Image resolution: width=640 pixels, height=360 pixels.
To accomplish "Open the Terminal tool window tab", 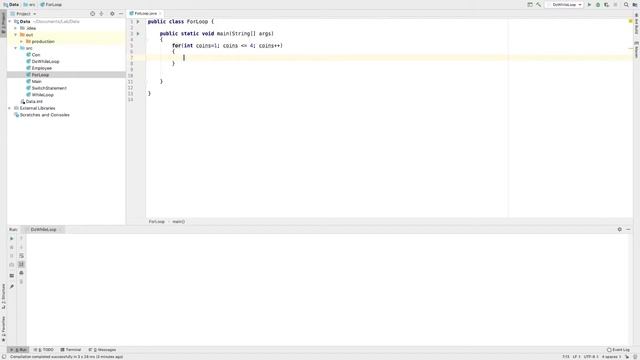I will coord(71,350).
